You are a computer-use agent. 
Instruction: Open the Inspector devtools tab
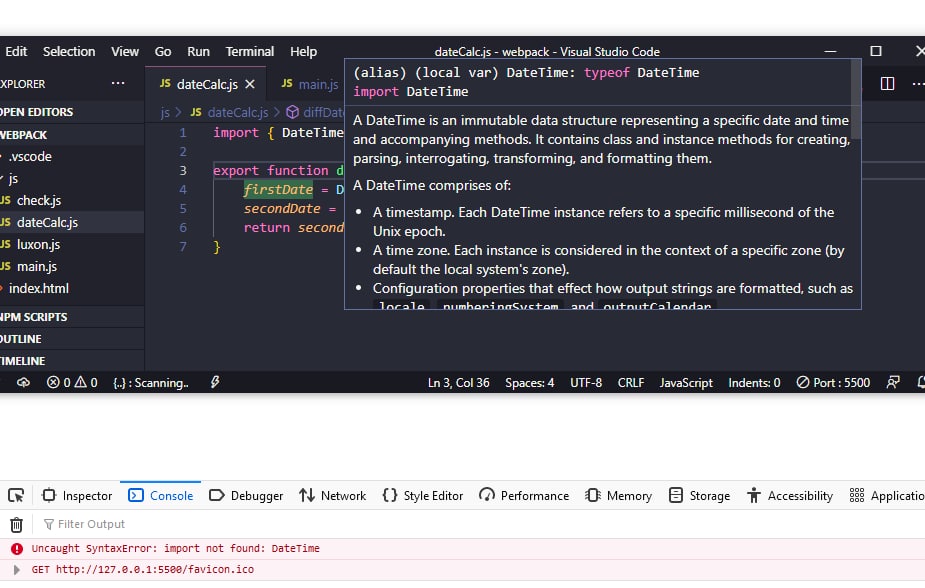(77, 495)
